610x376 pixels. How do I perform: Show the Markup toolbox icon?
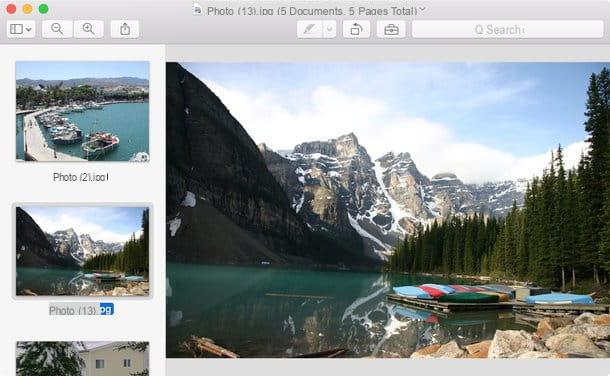click(x=391, y=30)
